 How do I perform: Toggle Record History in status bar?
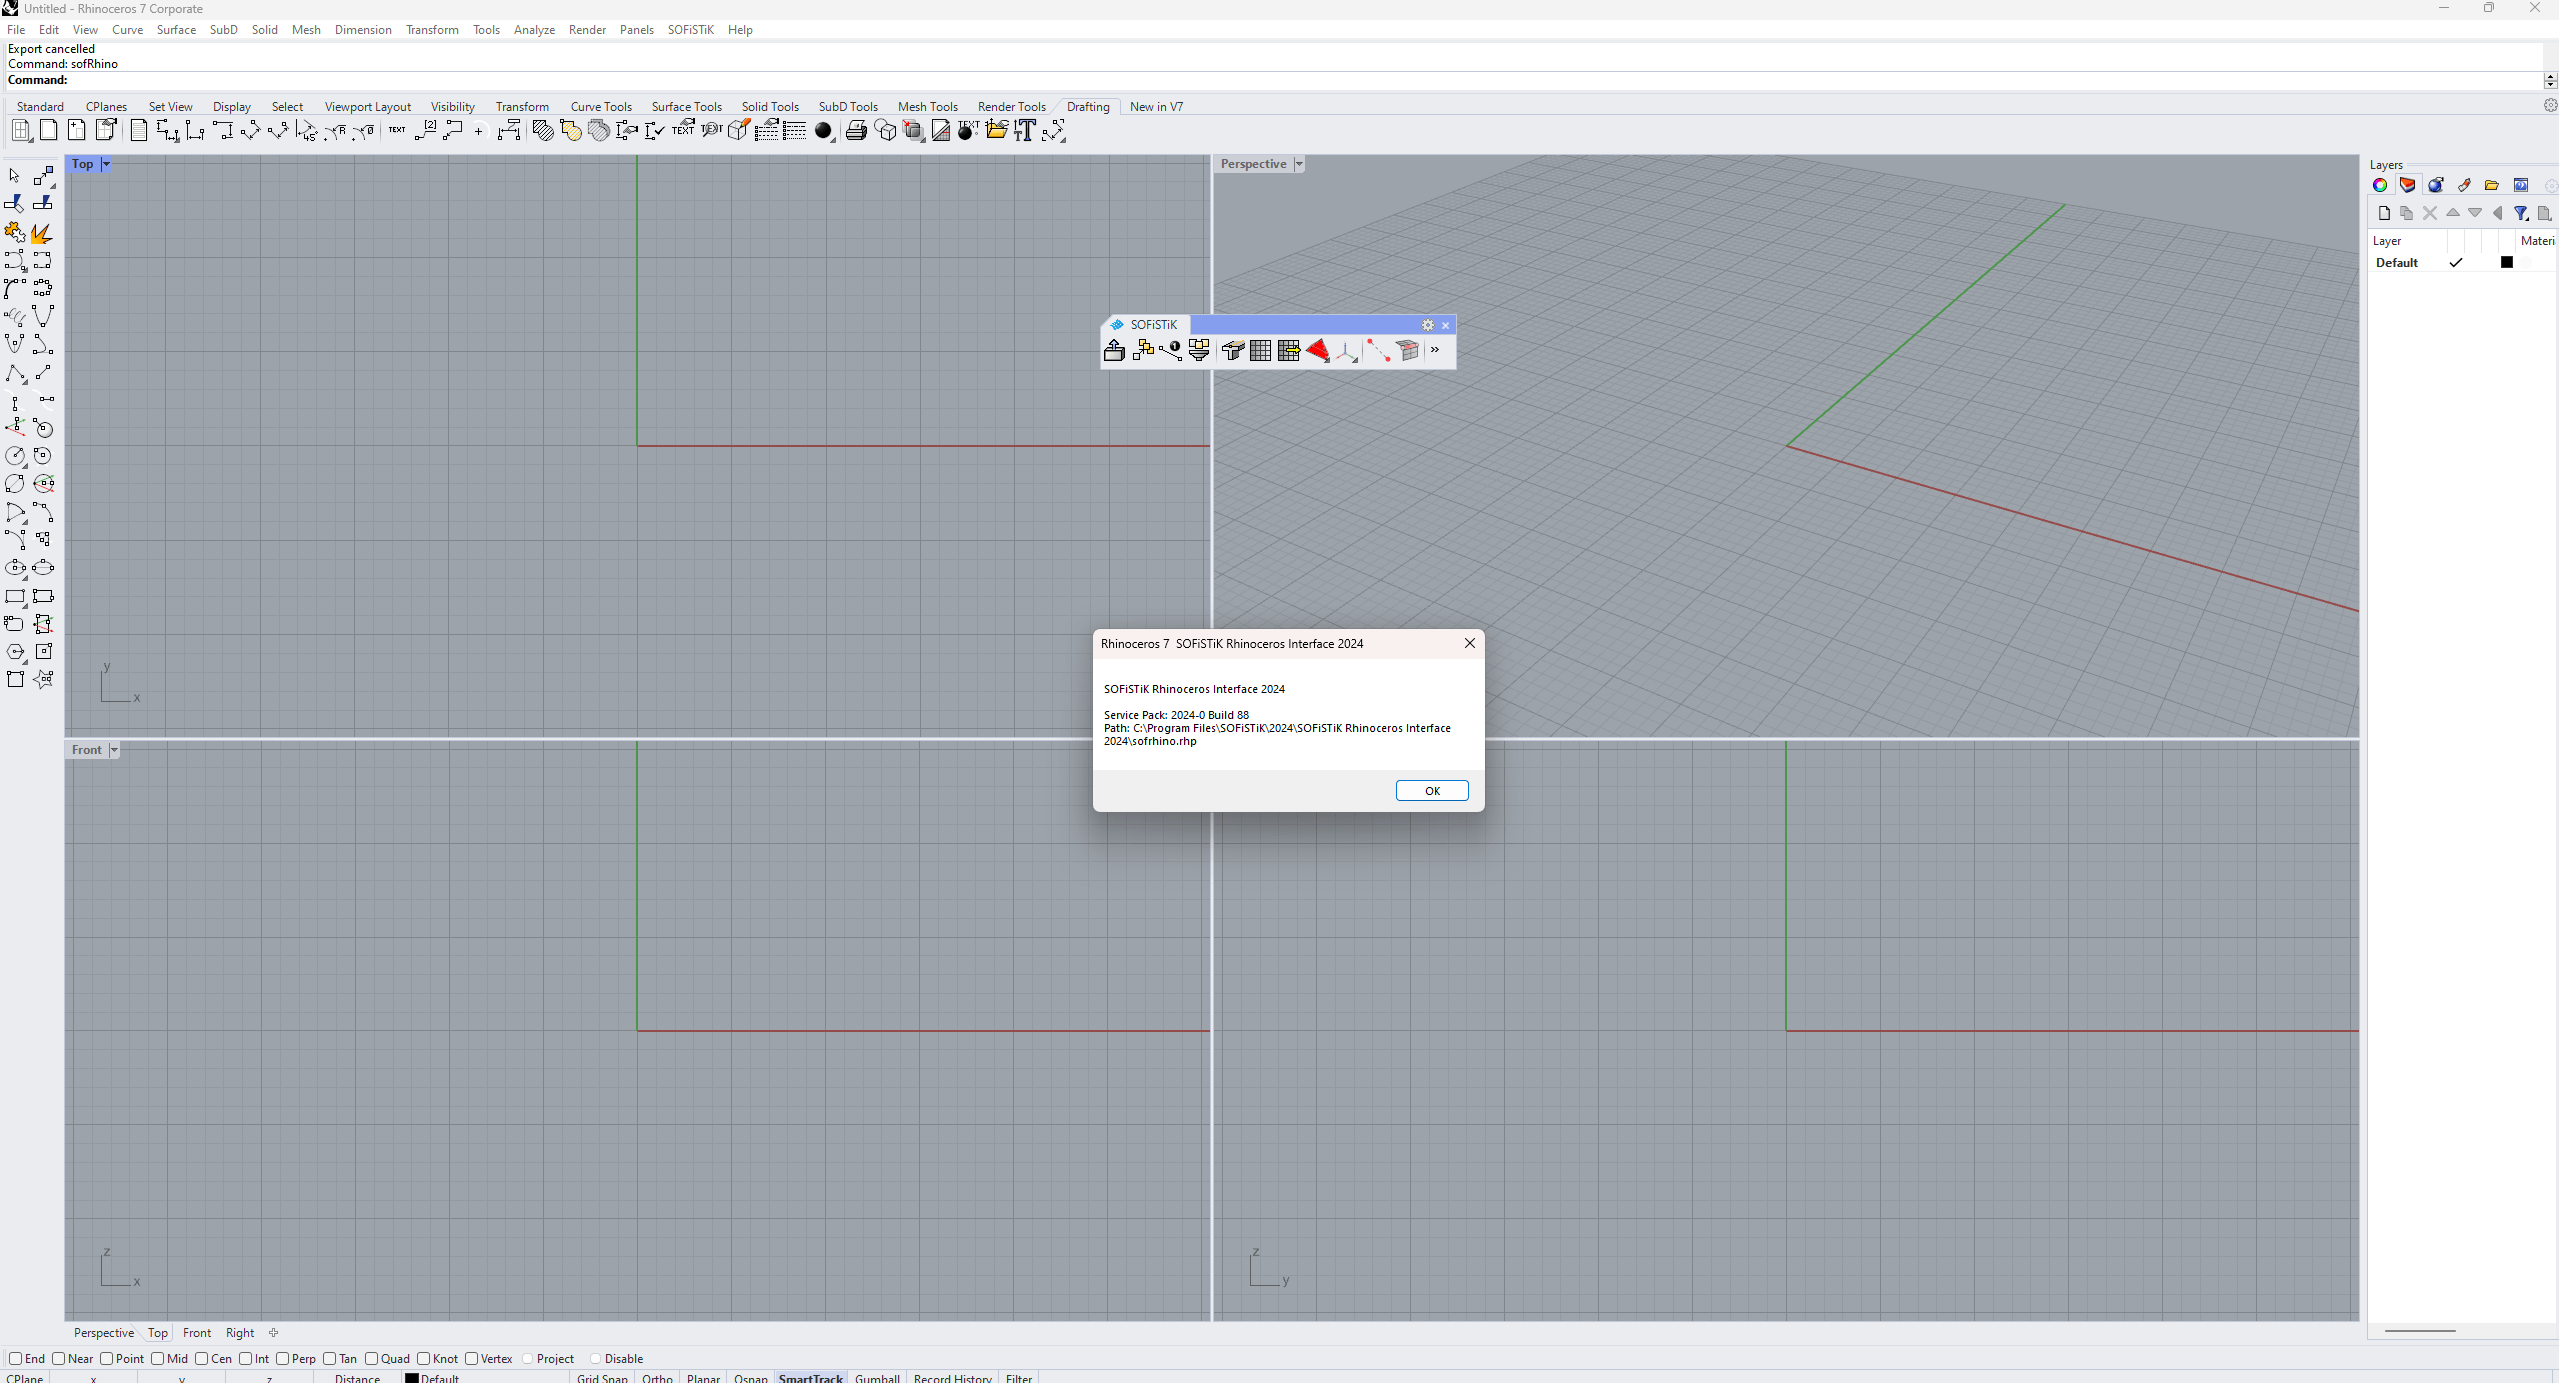952,1377
